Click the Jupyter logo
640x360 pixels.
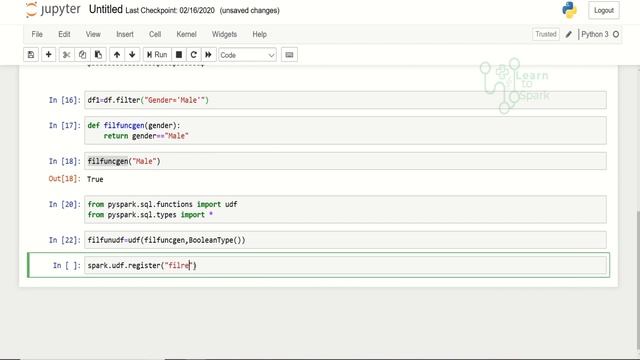53,9
